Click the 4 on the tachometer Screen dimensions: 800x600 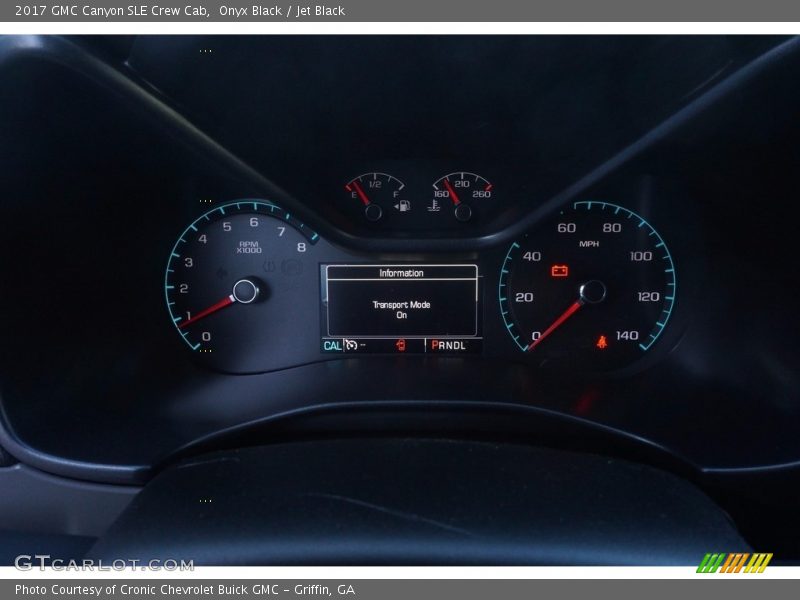coord(203,239)
